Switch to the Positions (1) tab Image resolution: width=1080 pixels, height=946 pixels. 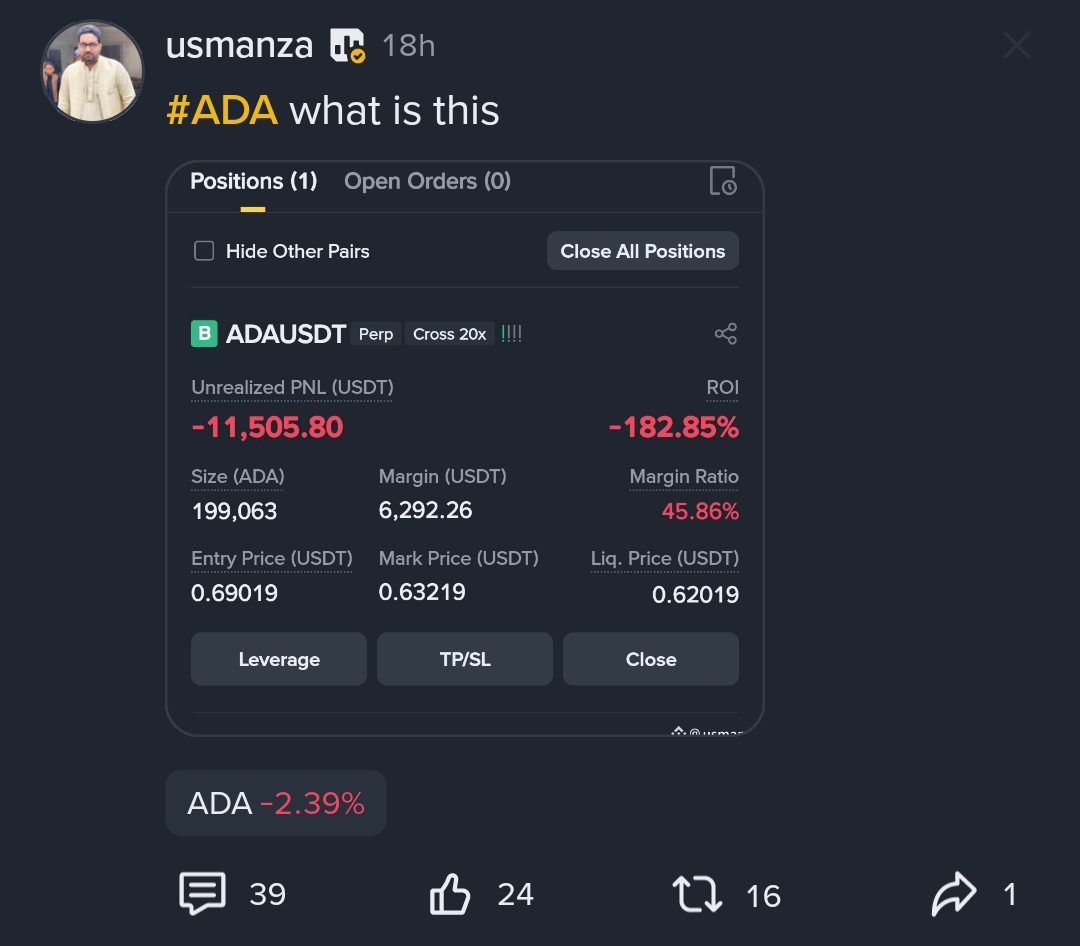(253, 181)
